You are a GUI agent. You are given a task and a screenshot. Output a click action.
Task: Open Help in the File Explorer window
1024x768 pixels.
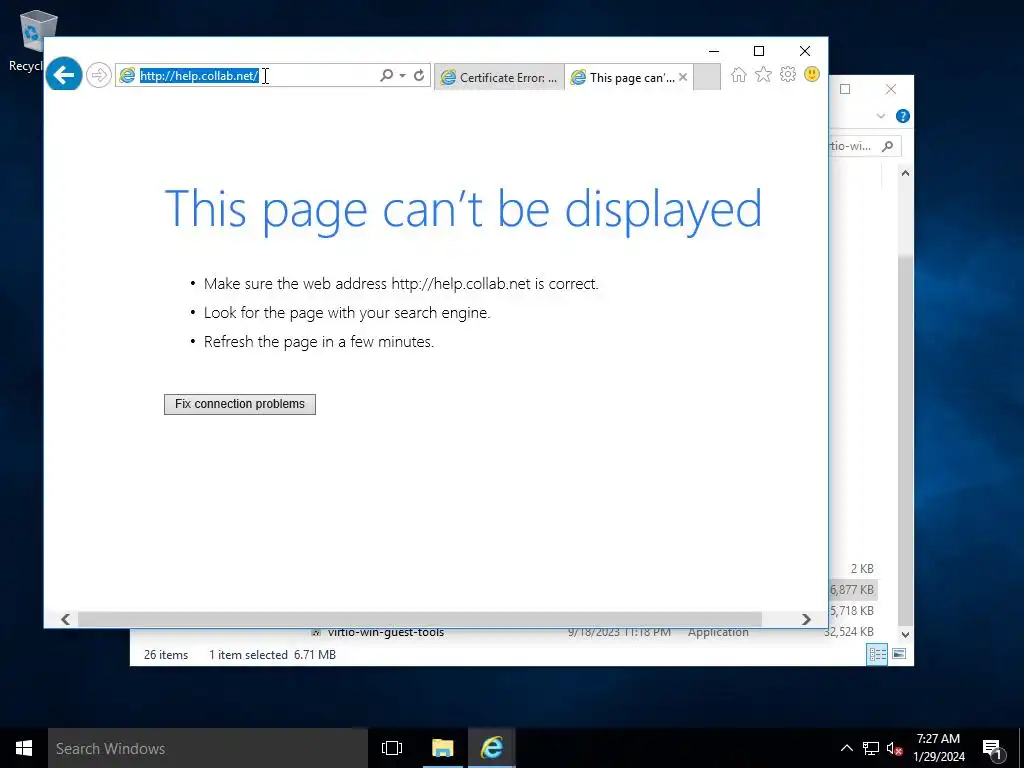(903, 116)
